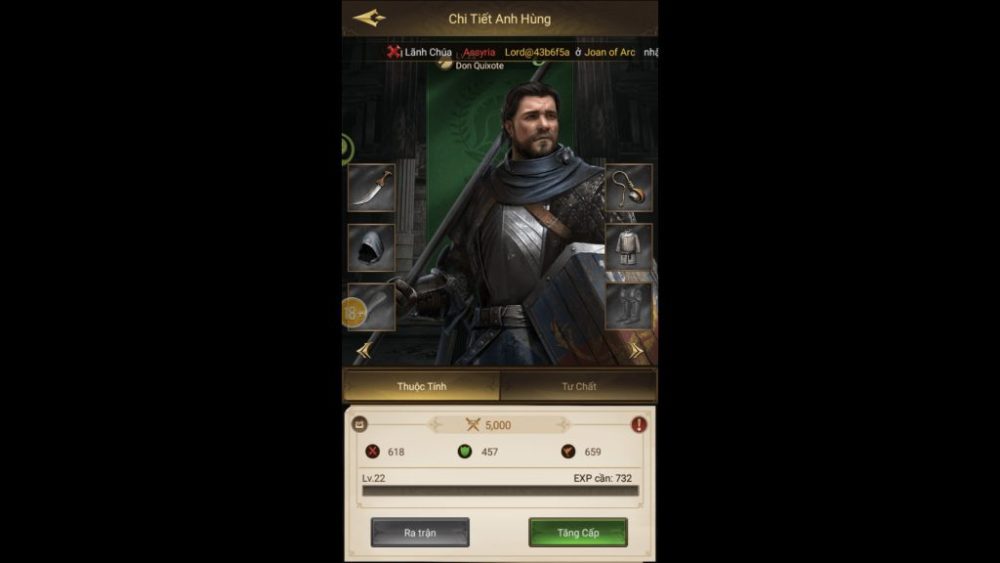
Task: Tap the red exclamation alert icon
Action: [639, 425]
